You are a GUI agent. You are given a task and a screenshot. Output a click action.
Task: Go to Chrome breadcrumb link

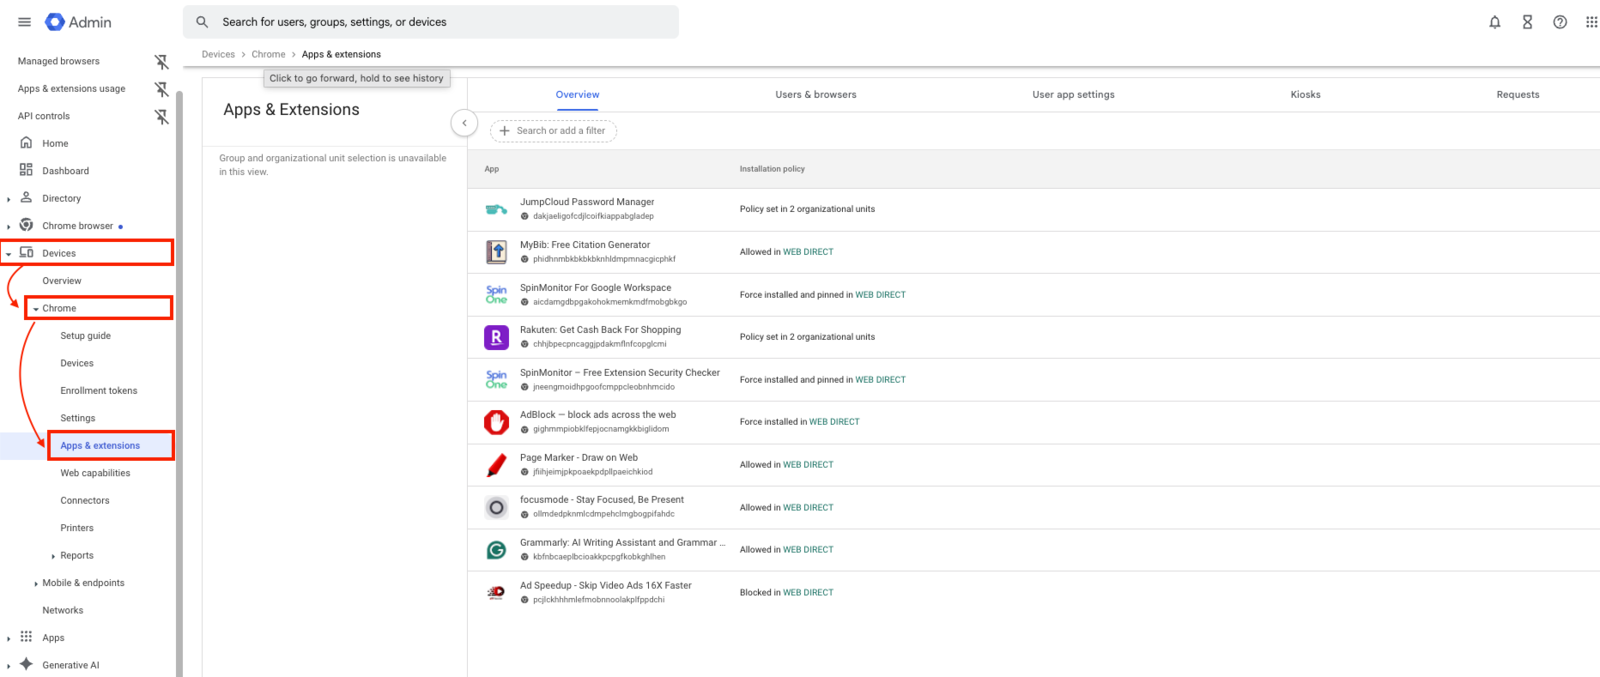tap(268, 54)
